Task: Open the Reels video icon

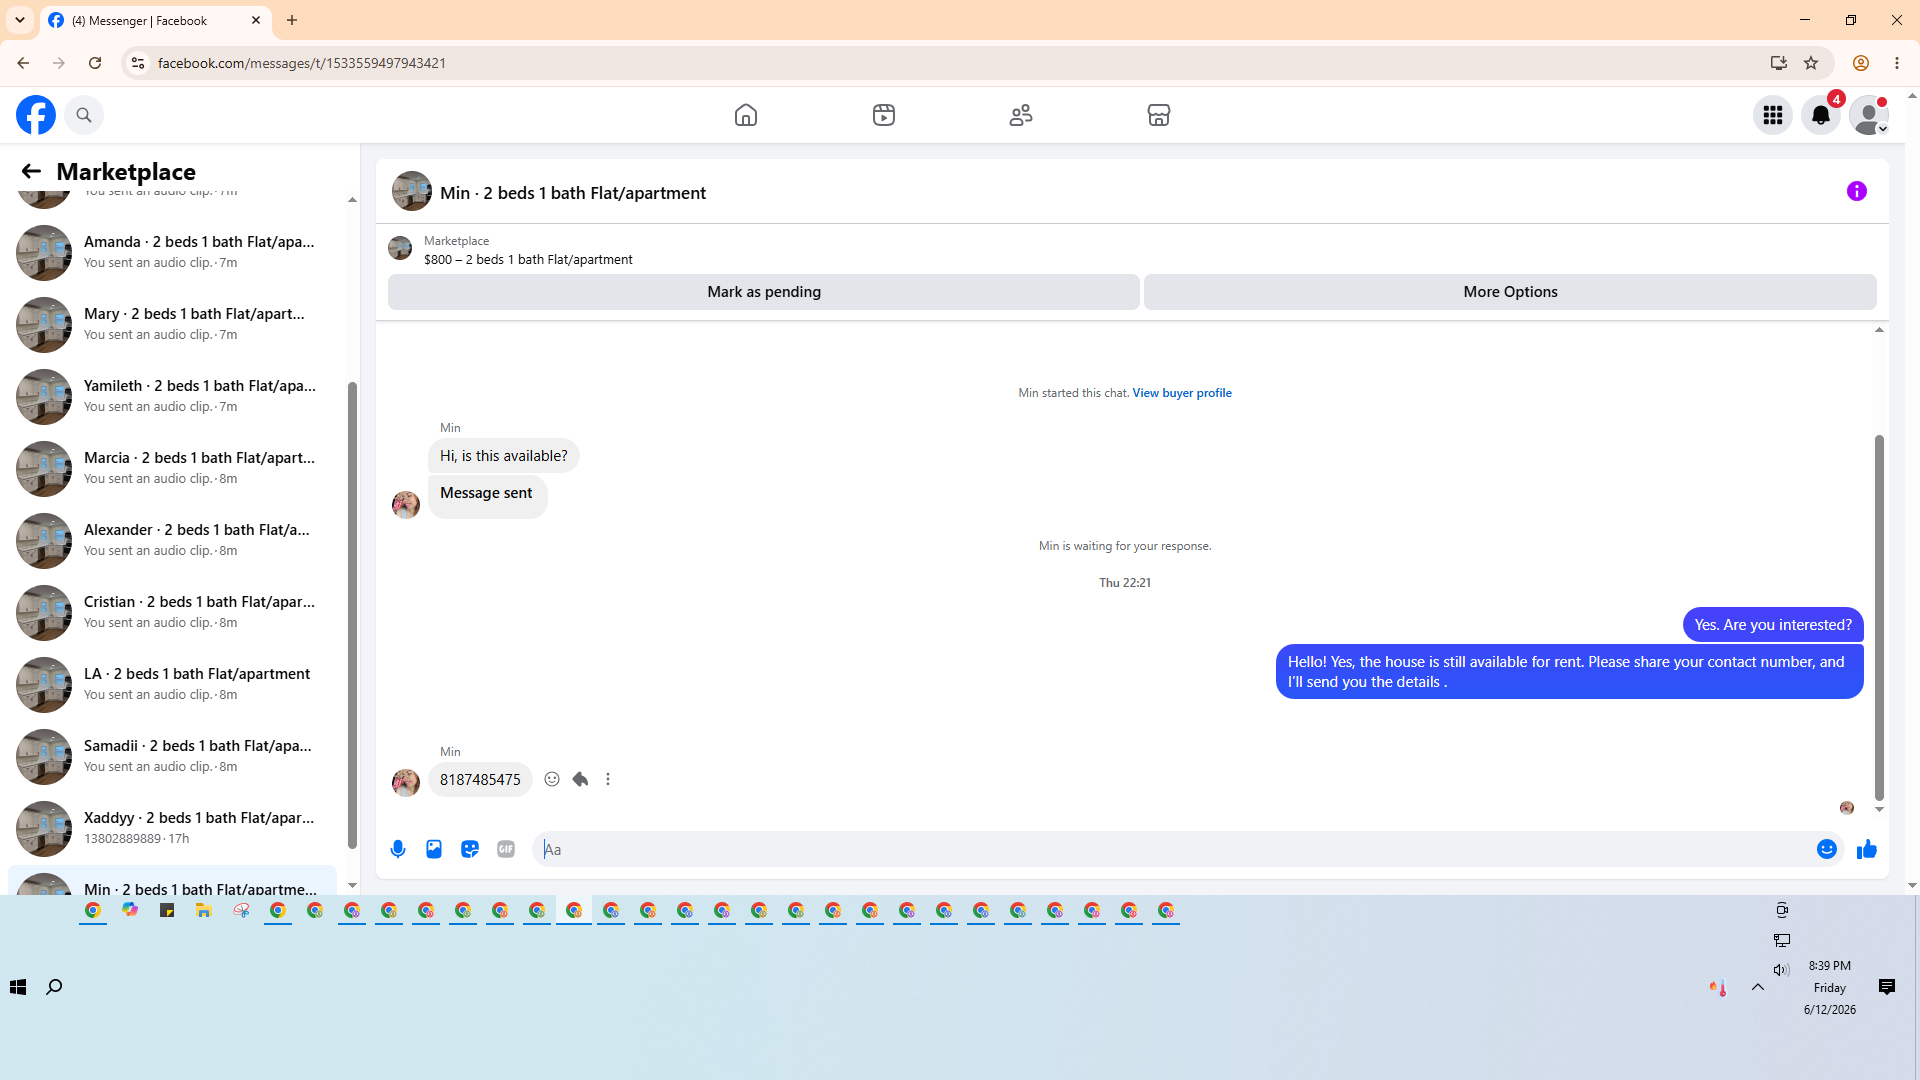Action: (884, 115)
